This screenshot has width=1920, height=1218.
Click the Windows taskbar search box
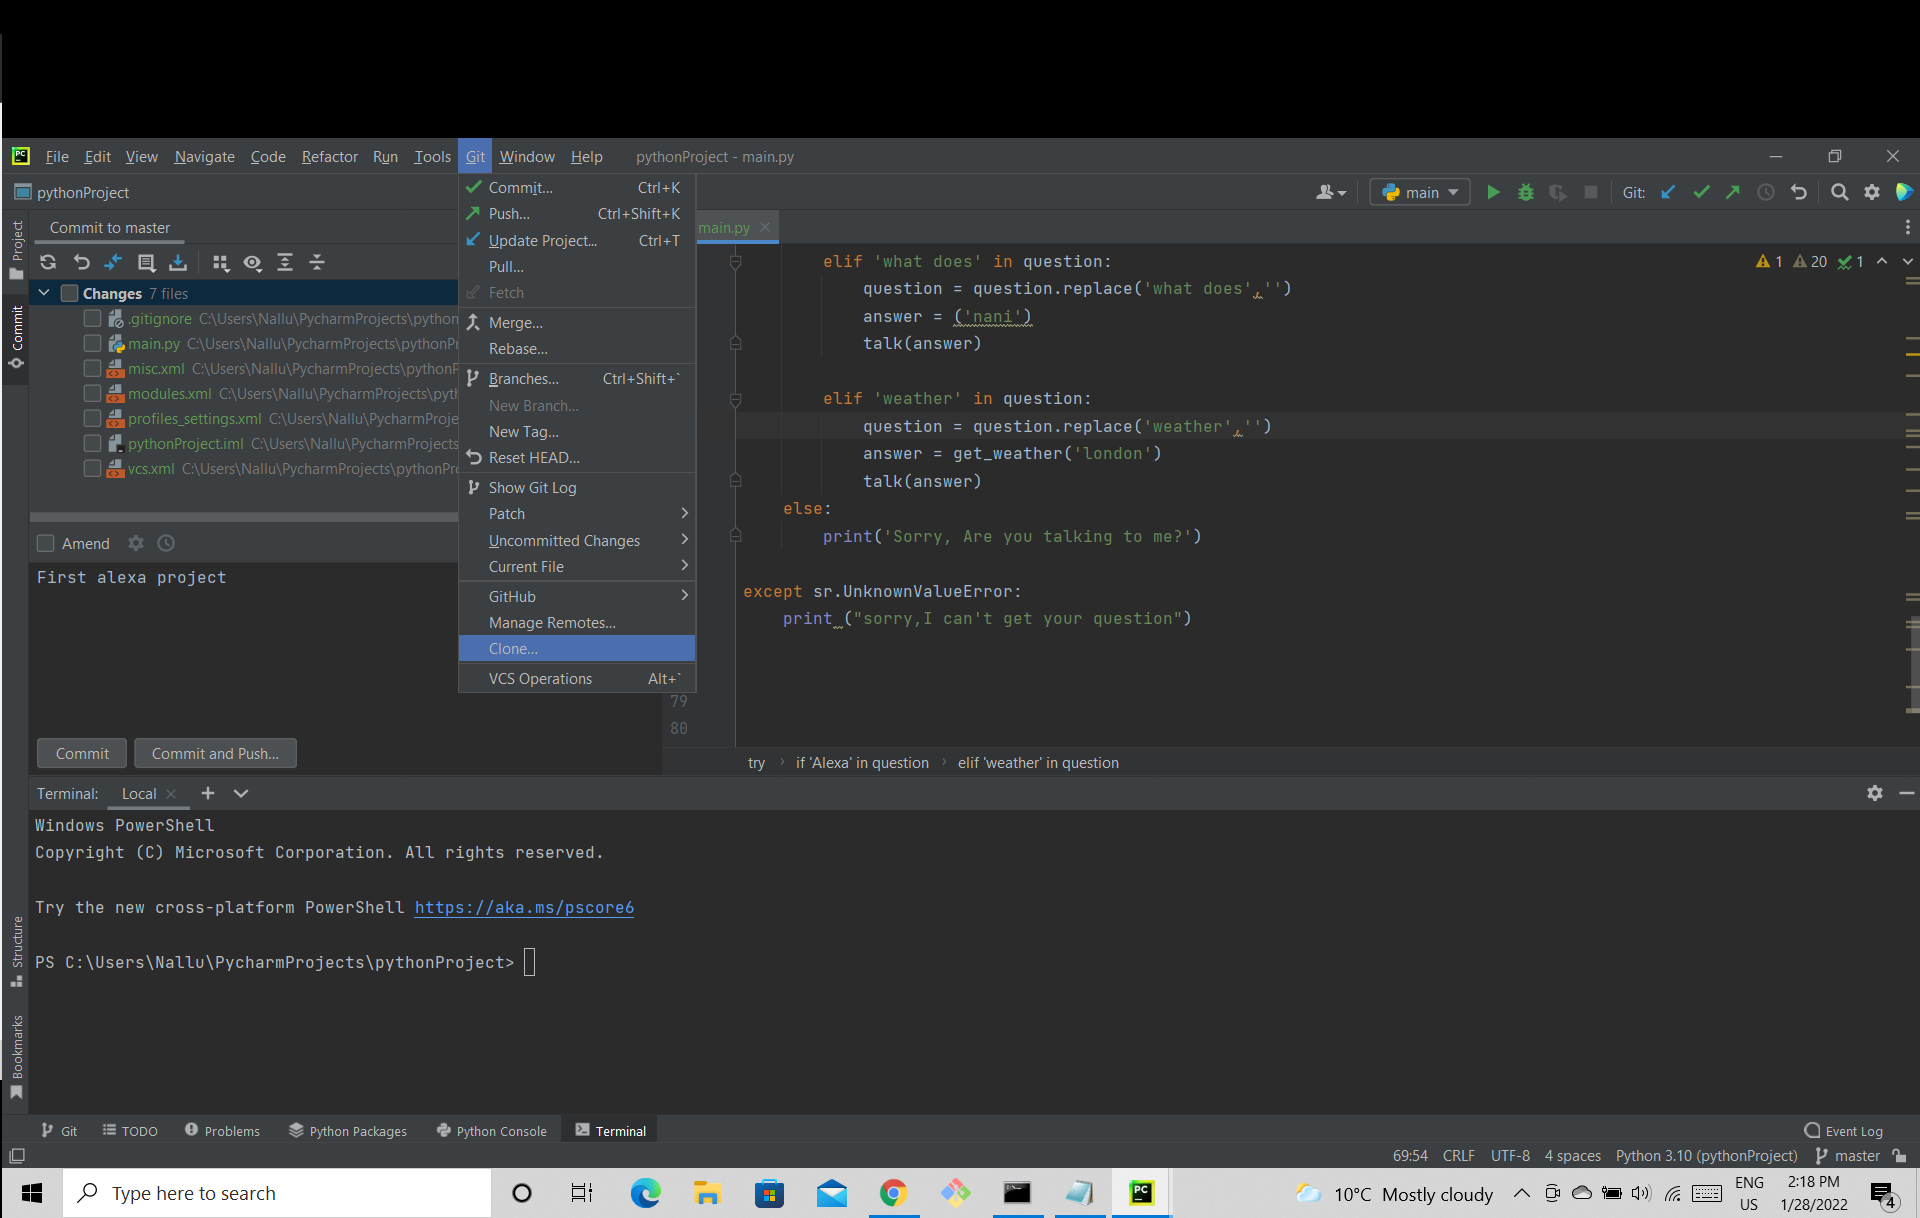click(280, 1193)
